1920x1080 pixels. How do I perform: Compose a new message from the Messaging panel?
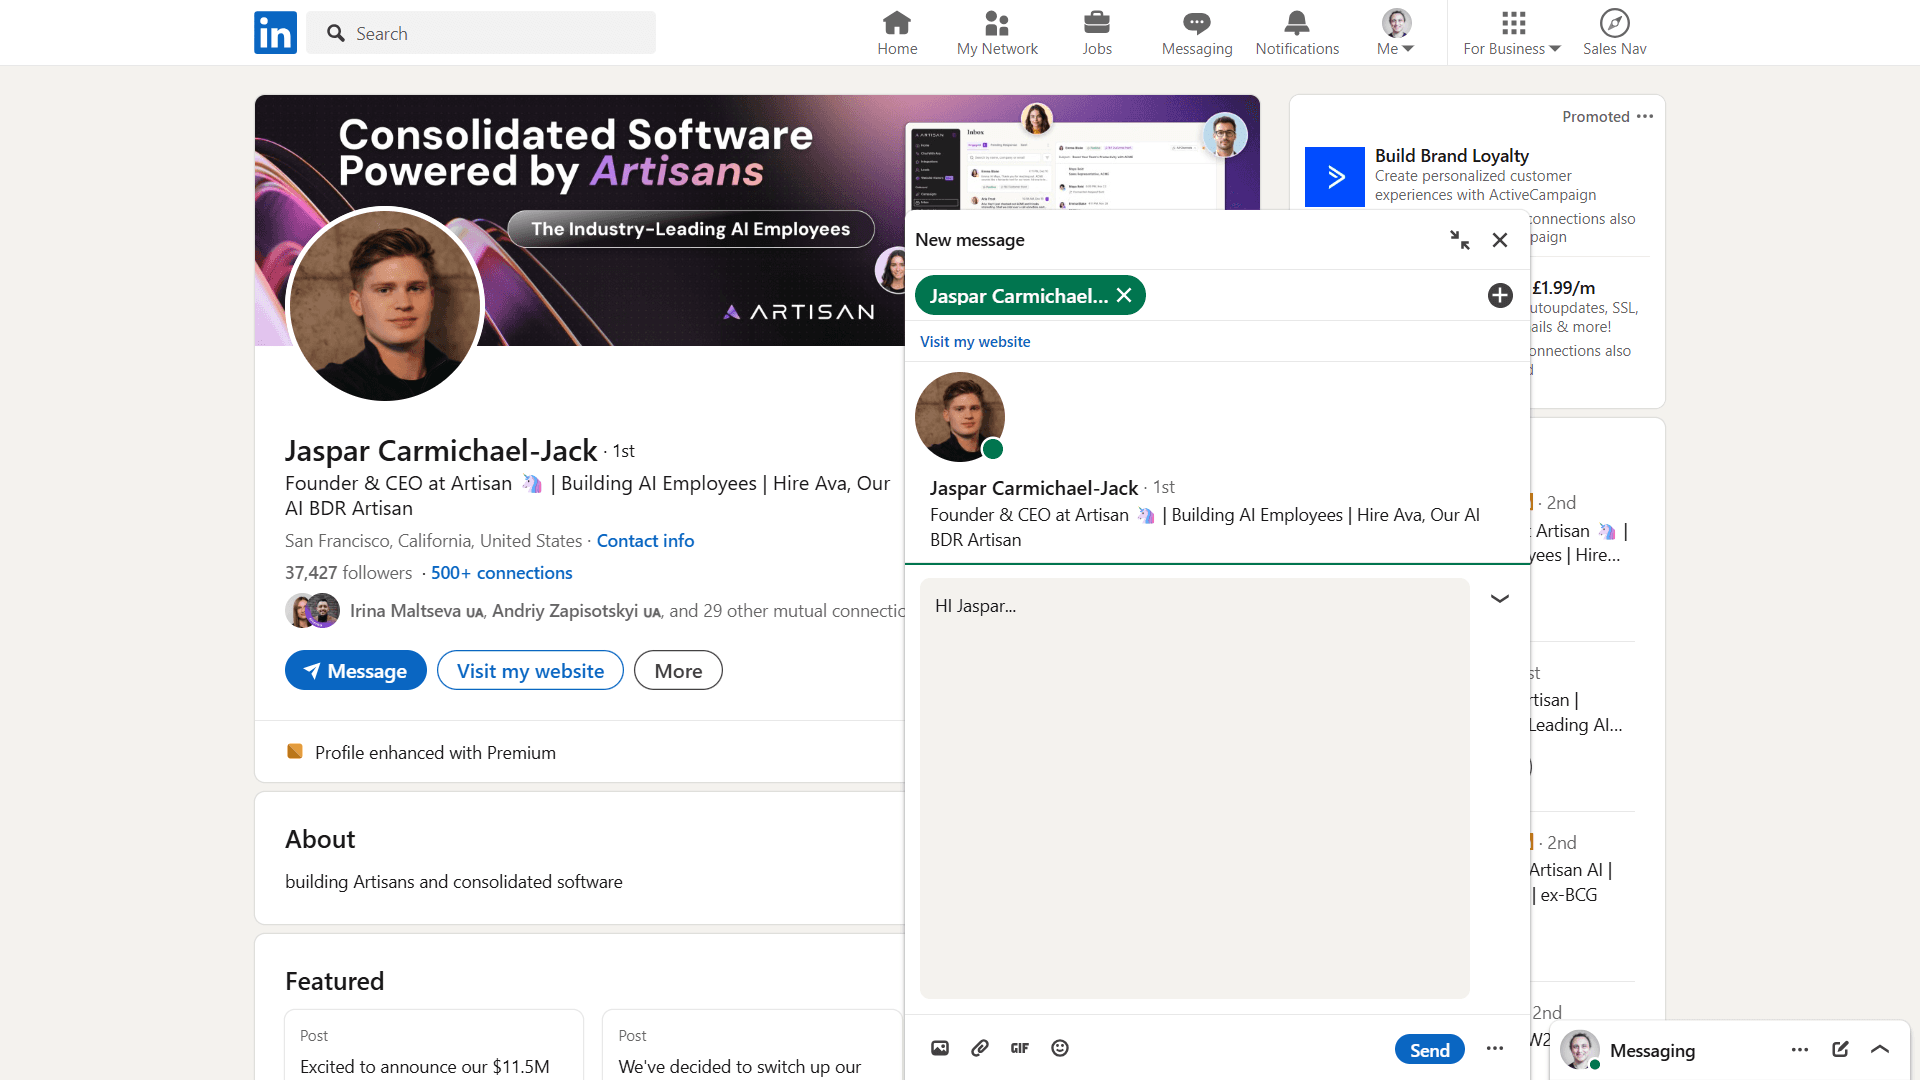click(1841, 1049)
